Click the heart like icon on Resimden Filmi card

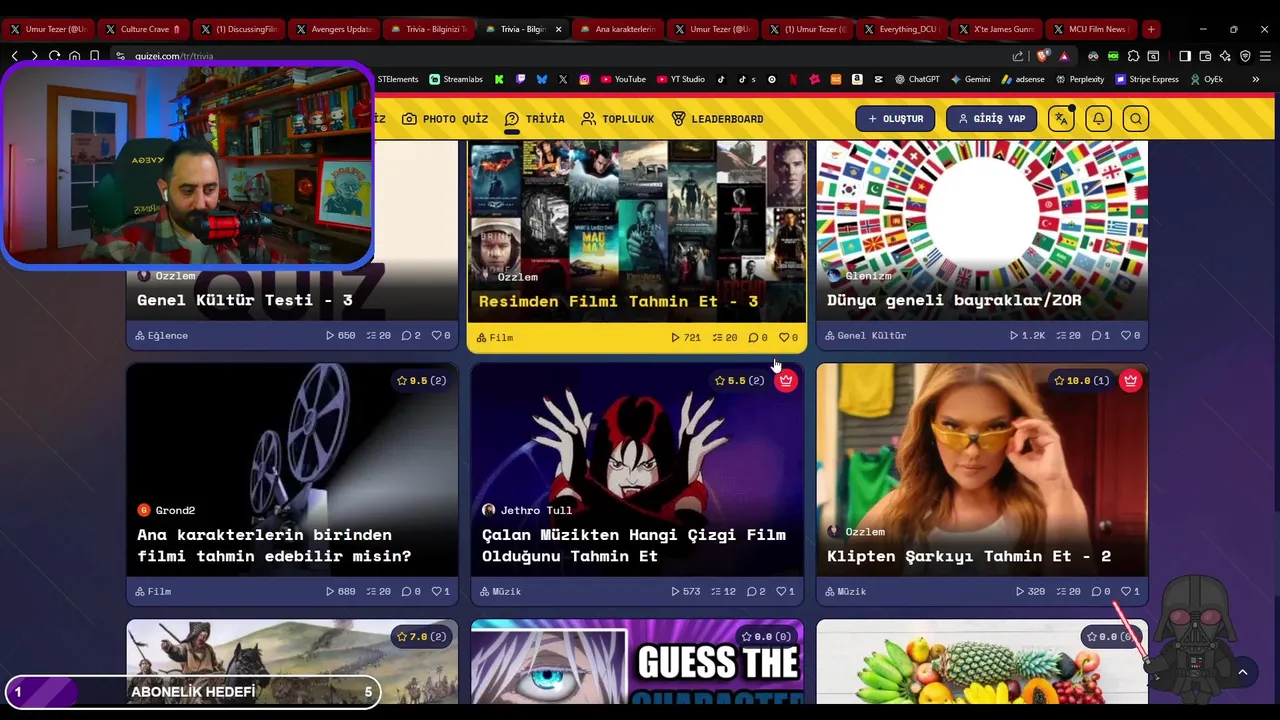784,338
